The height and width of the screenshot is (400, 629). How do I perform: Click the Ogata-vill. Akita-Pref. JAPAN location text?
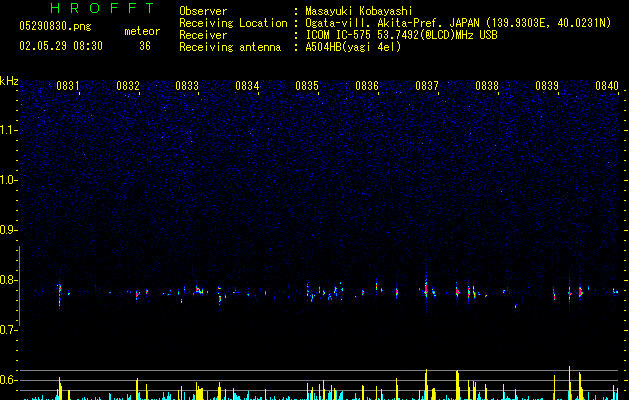click(458, 23)
